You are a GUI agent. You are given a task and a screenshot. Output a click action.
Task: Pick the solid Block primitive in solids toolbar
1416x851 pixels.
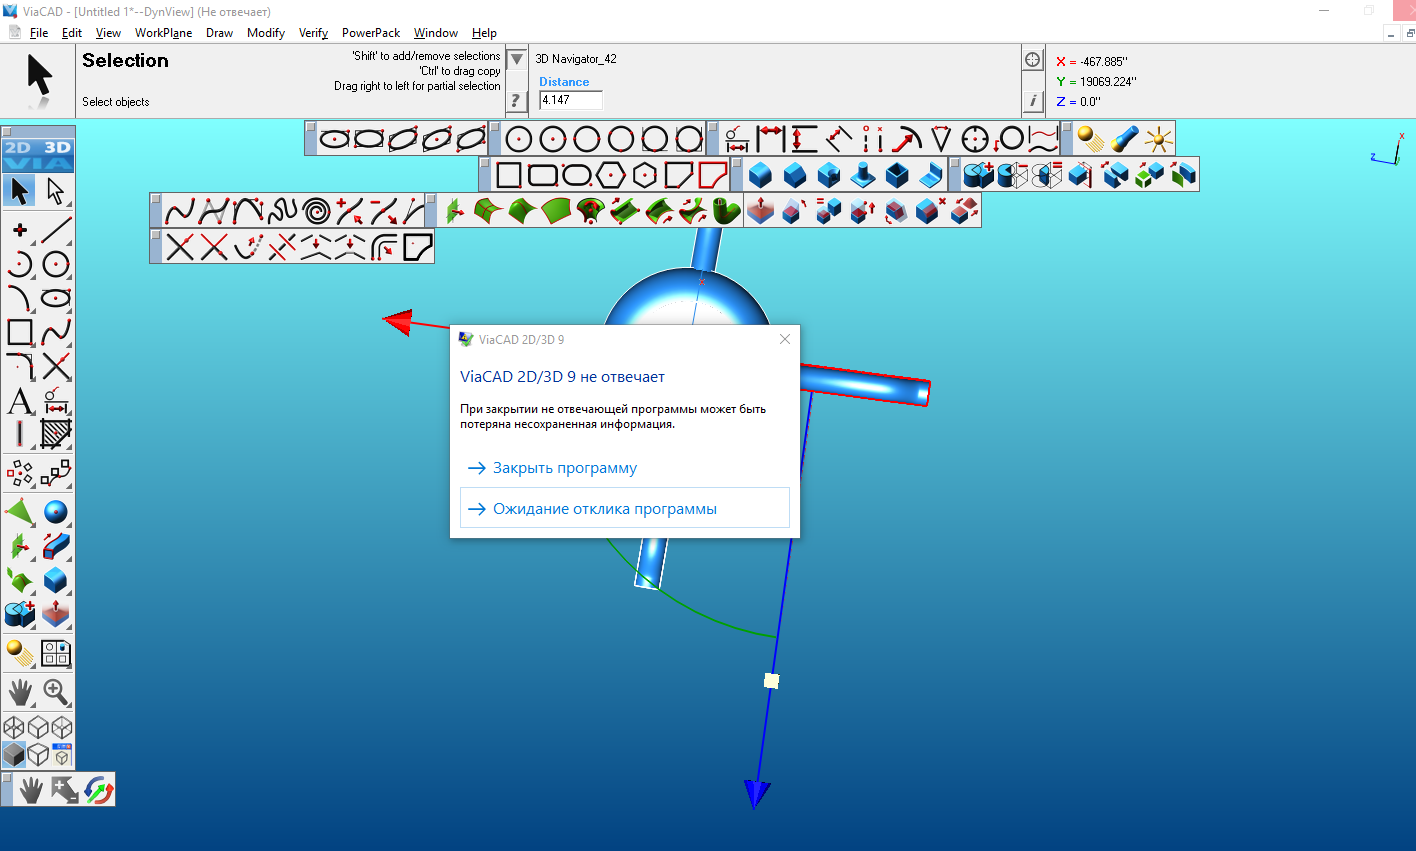point(761,175)
